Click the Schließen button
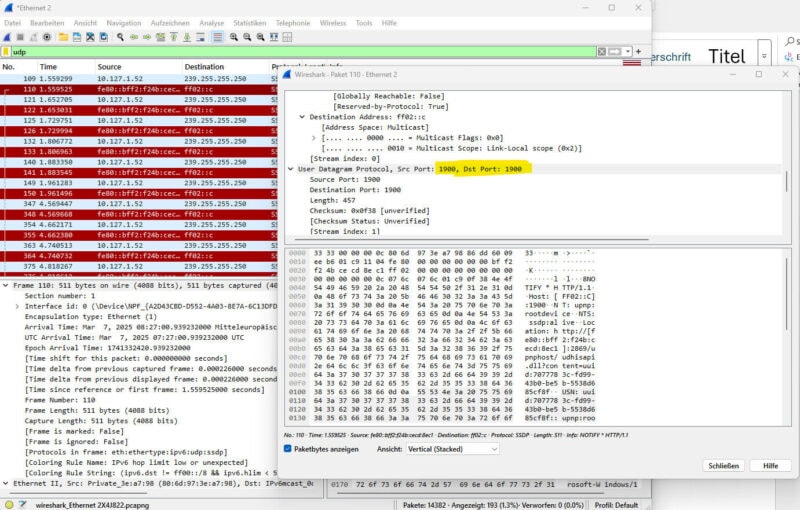This screenshot has height=510, width=800. click(723, 466)
